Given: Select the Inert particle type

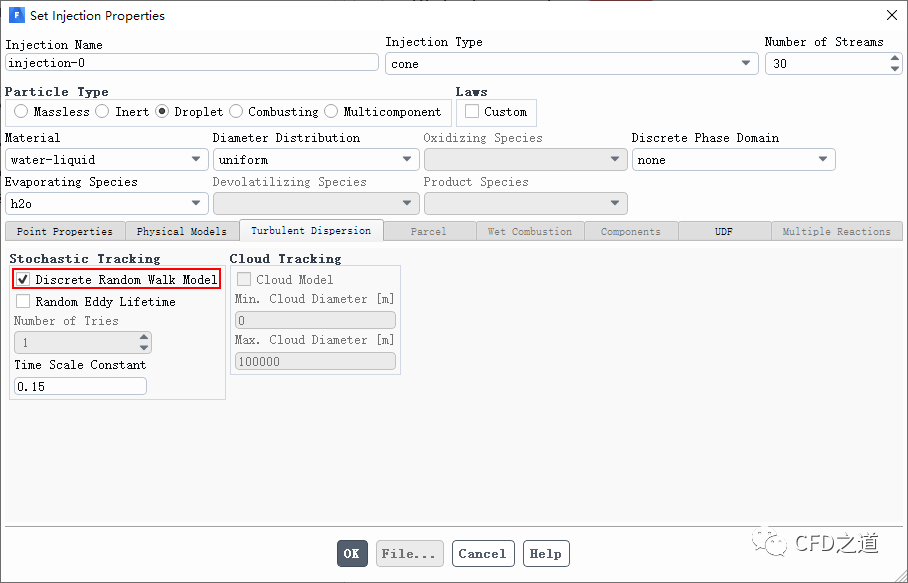Looking at the screenshot, I should 102,111.
